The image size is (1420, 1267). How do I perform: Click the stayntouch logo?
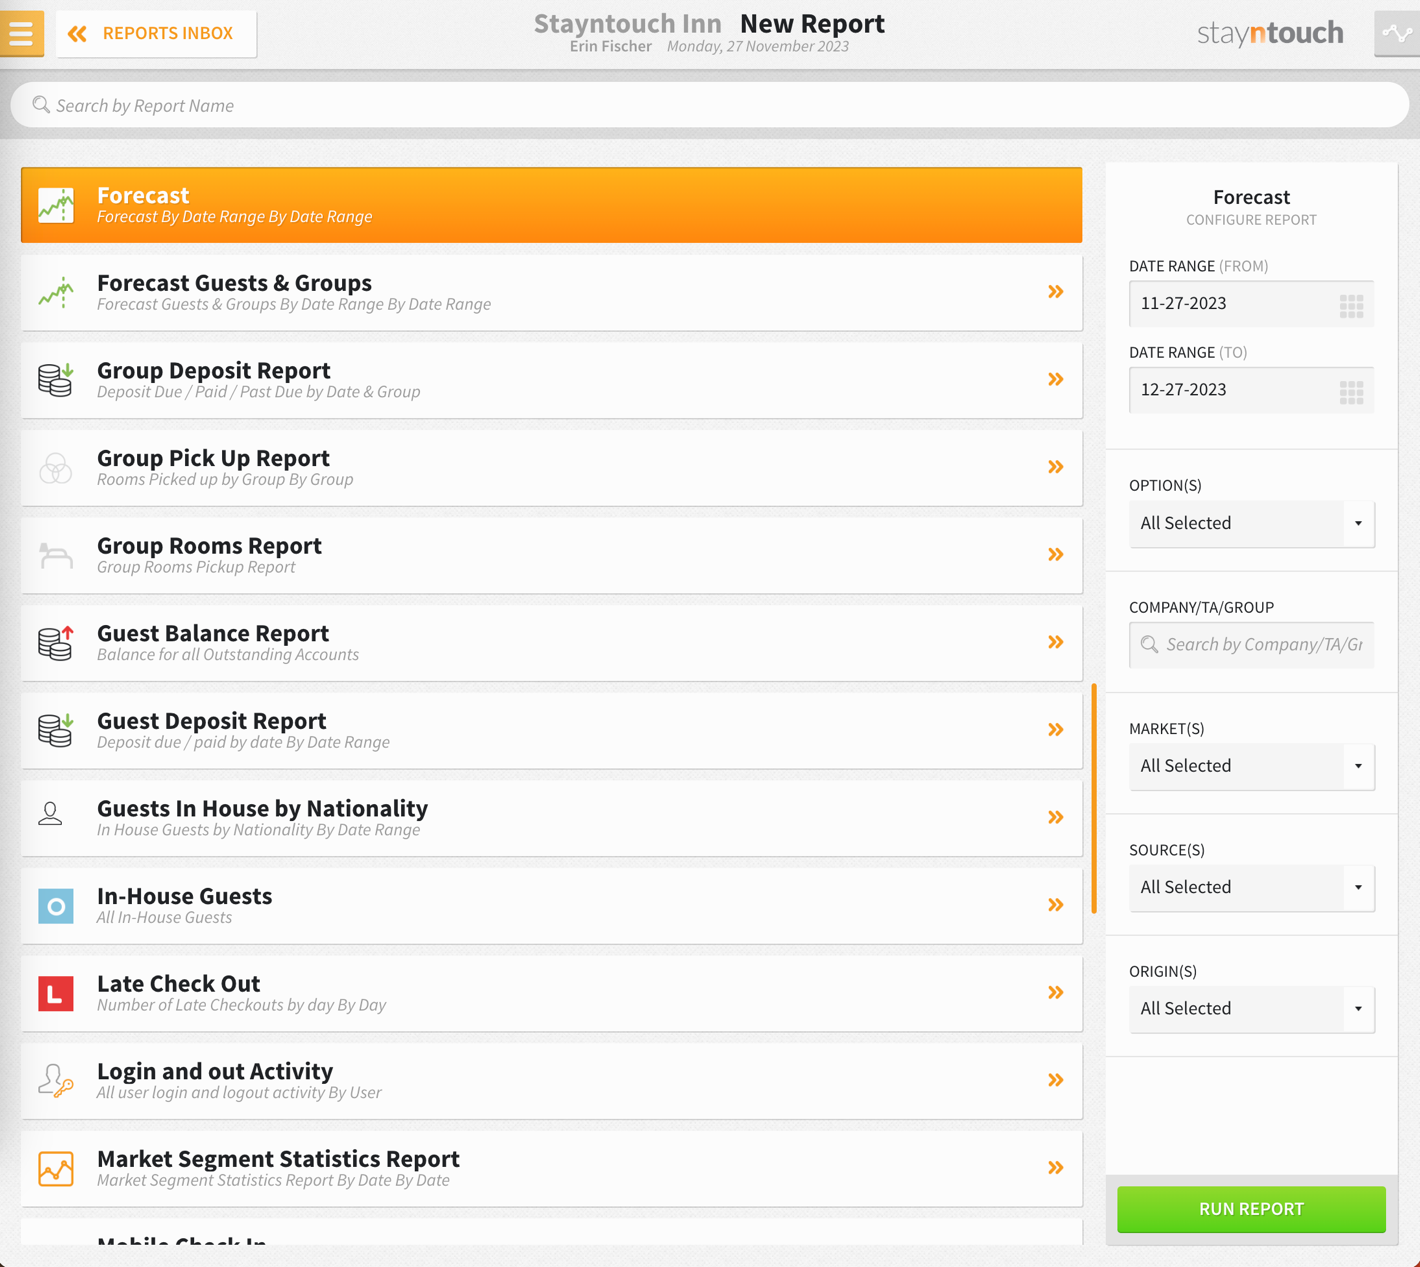pyautogui.click(x=1270, y=34)
